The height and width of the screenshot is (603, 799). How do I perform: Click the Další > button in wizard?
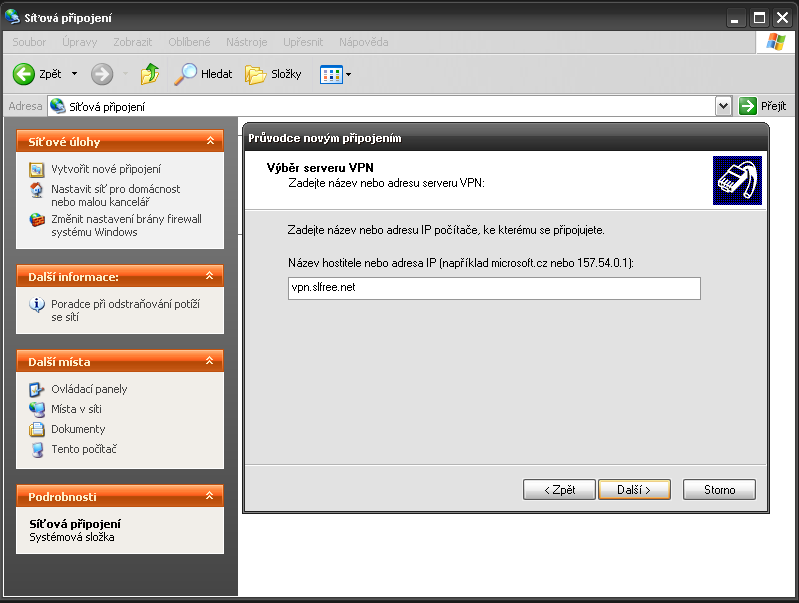click(x=633, y=490)
